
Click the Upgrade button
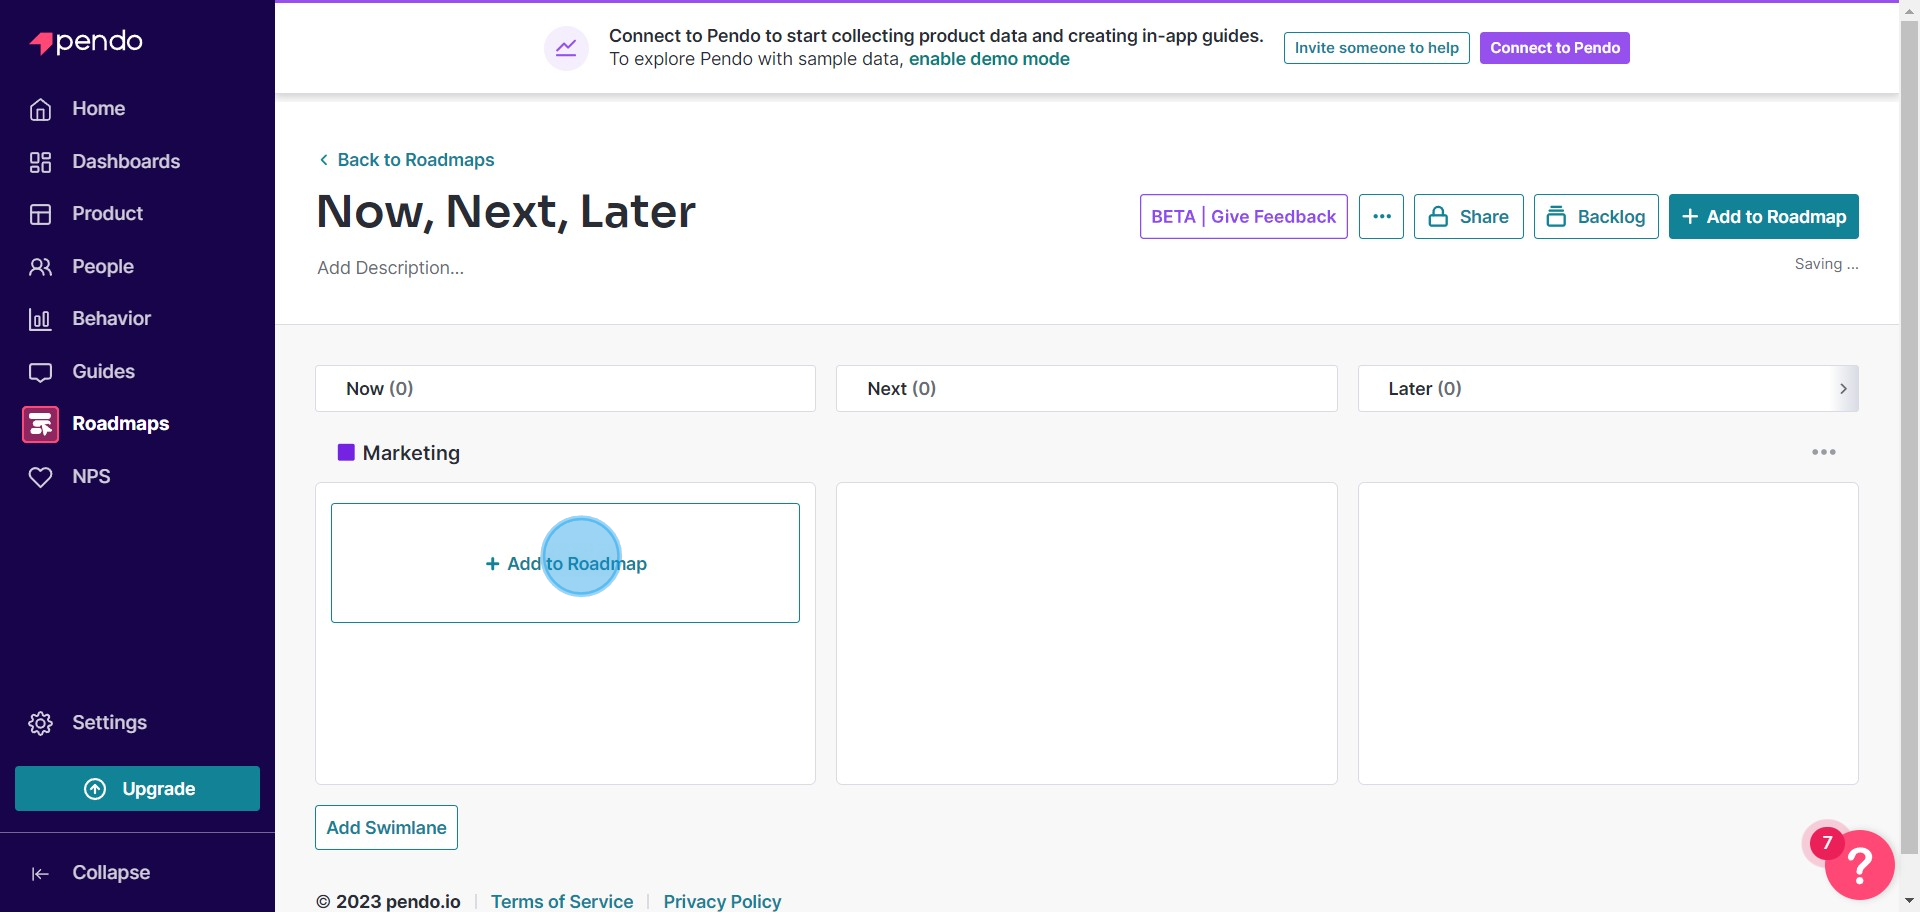[137, 789]
